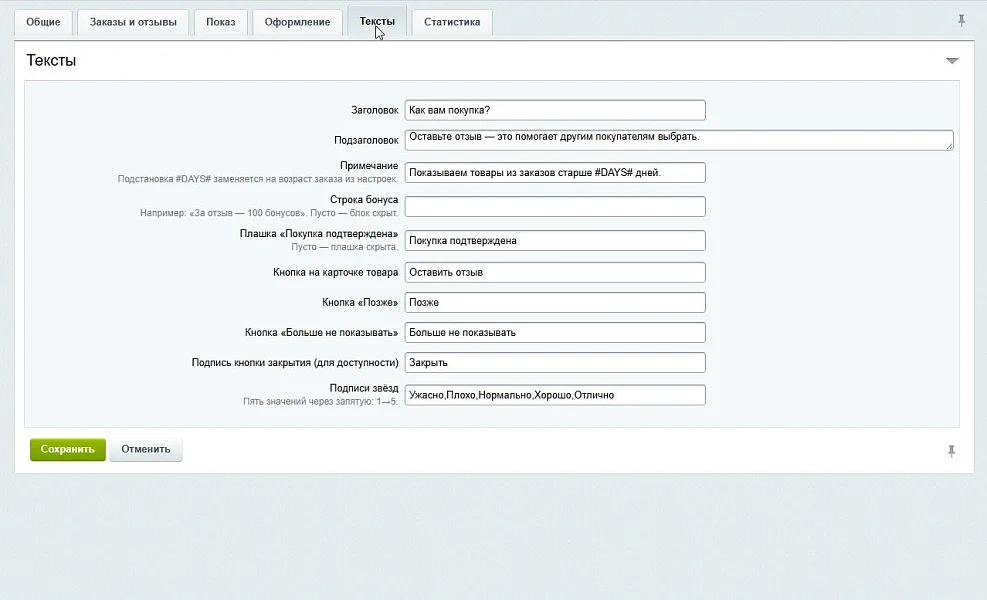
Task: Click into the Подзаголовок text area
Action: (679, 140)
